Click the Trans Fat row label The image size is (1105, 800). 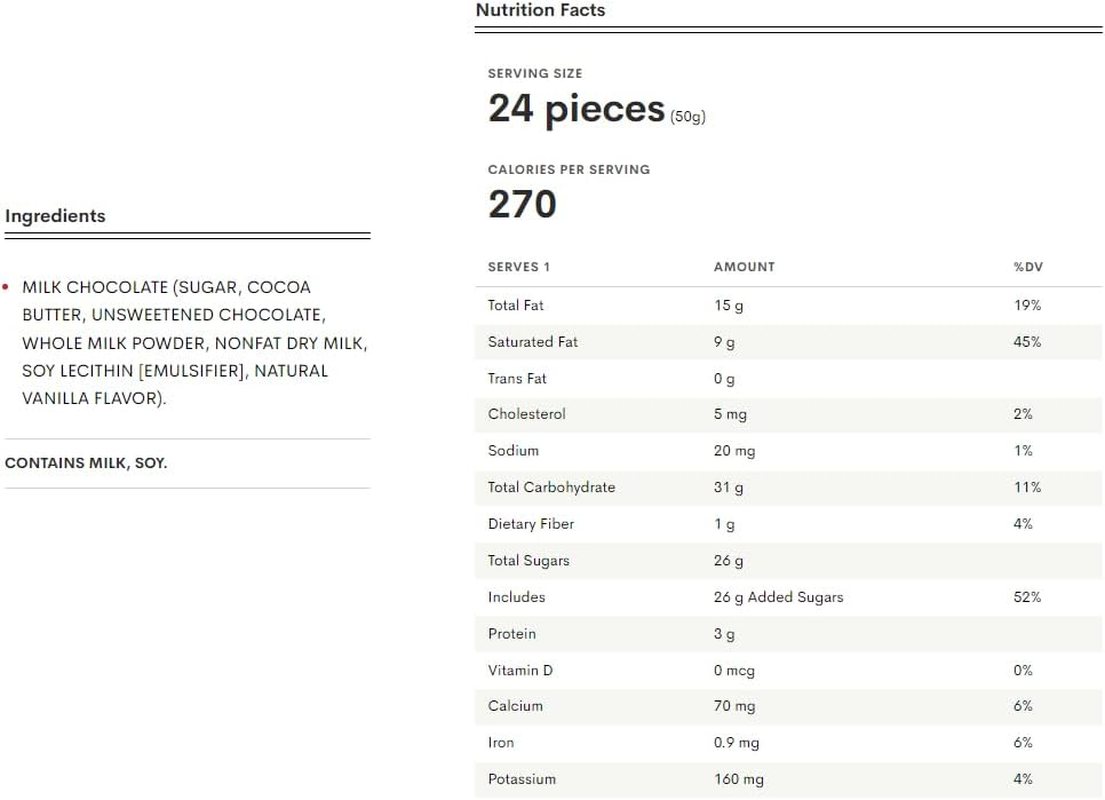coord(517,378)
